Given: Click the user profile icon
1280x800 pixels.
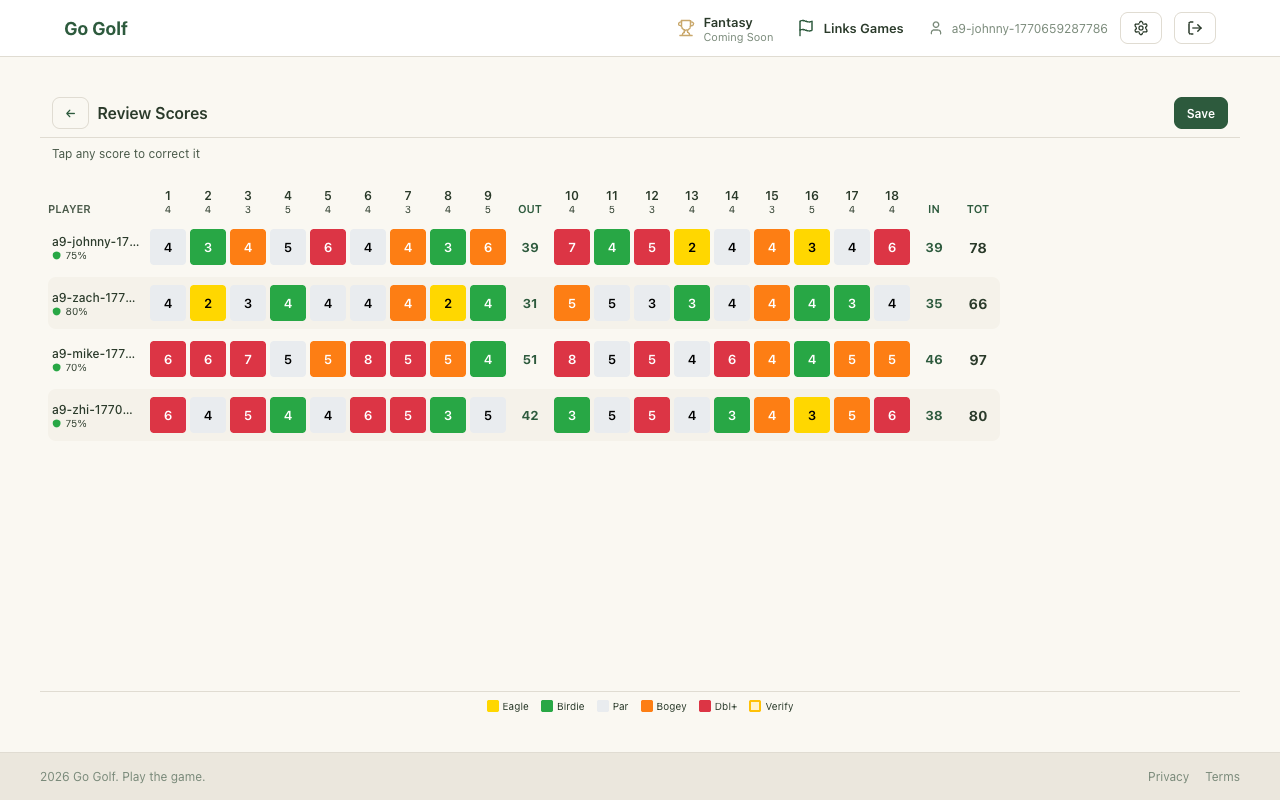Looking at the screenshot, I should click(x=936, y=28).
